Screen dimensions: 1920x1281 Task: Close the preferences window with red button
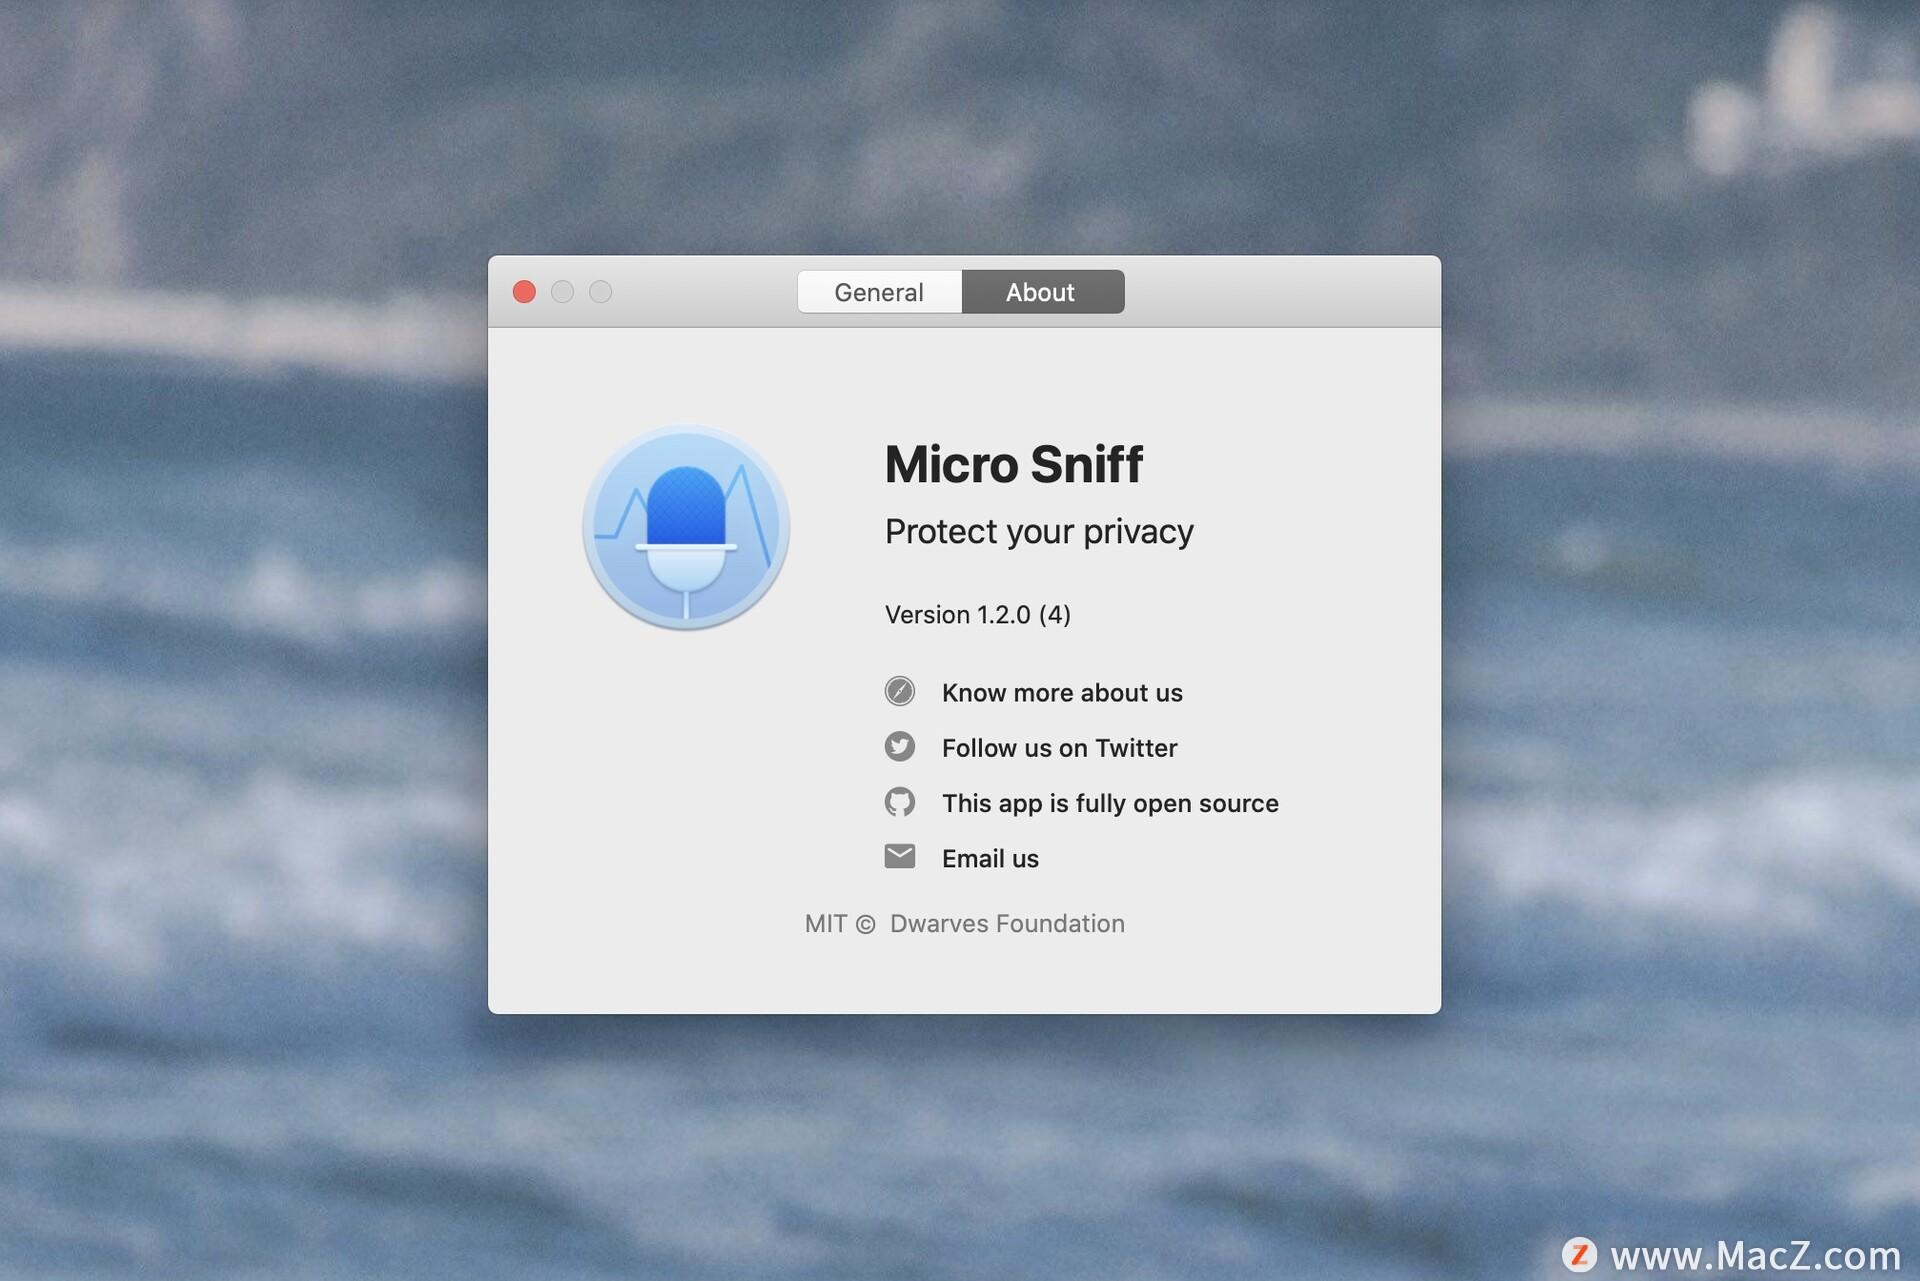click(x=524, y=292)
